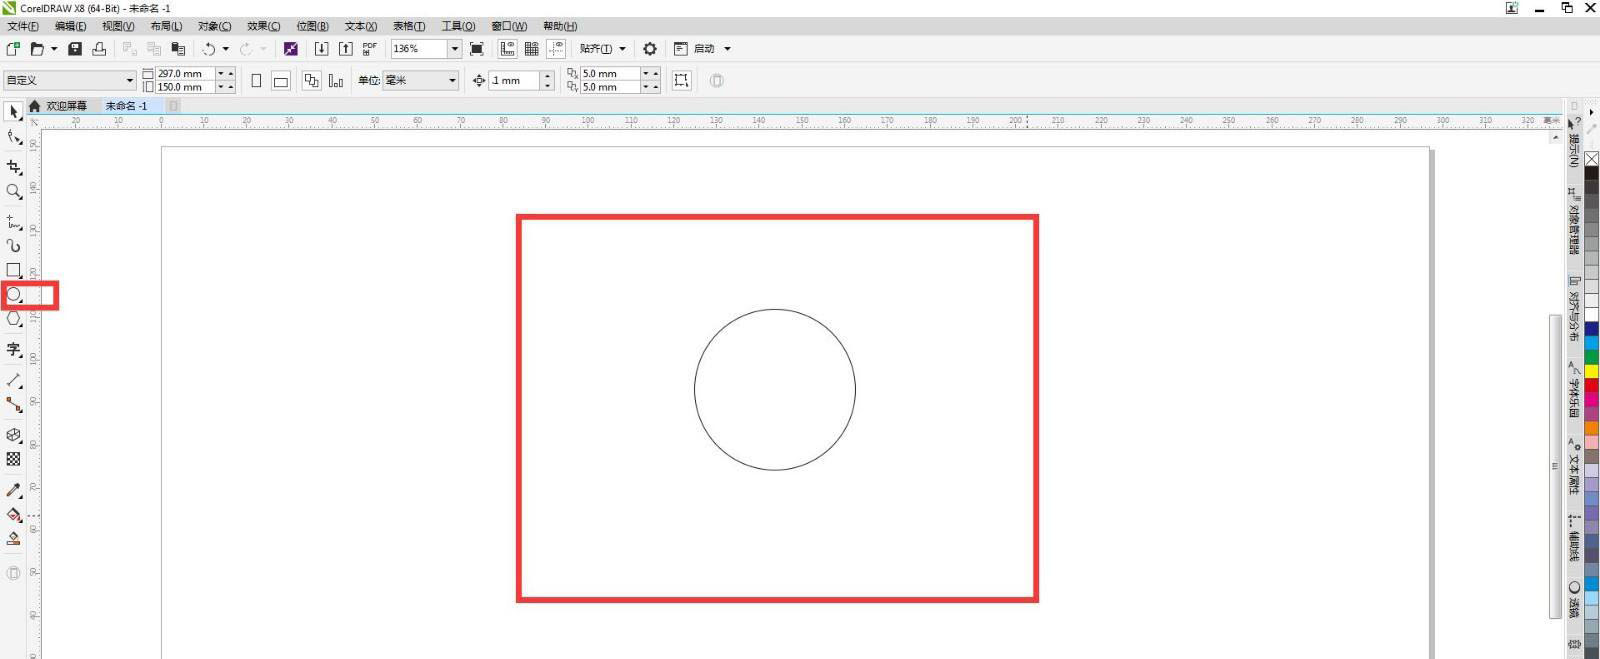Click the 启动 launcher button
Viewport: 1600px width, 659px height.
tap(704, 49)
